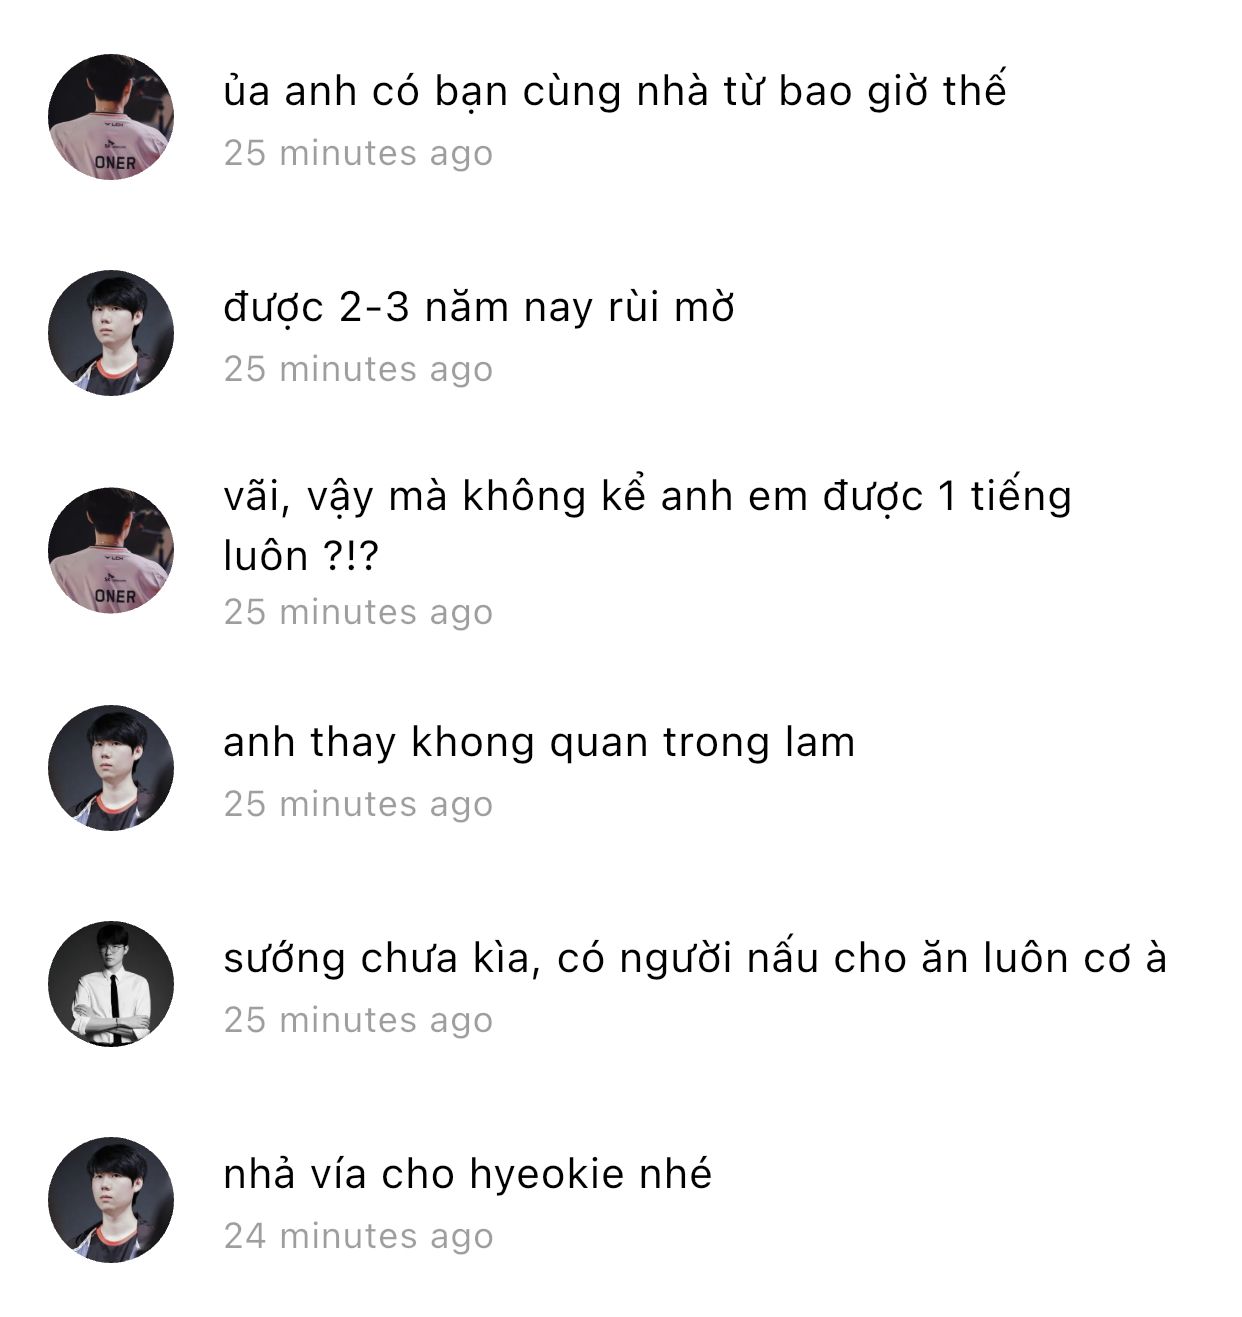Open ONER jersey avatar beside 'ủa anh có bạn' comment
This screenshot has width=1242, height=1317.
(x=111, y=117)
